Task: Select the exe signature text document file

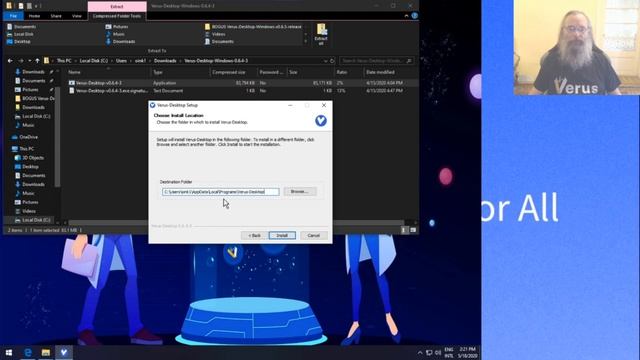Action: [112, 91]
